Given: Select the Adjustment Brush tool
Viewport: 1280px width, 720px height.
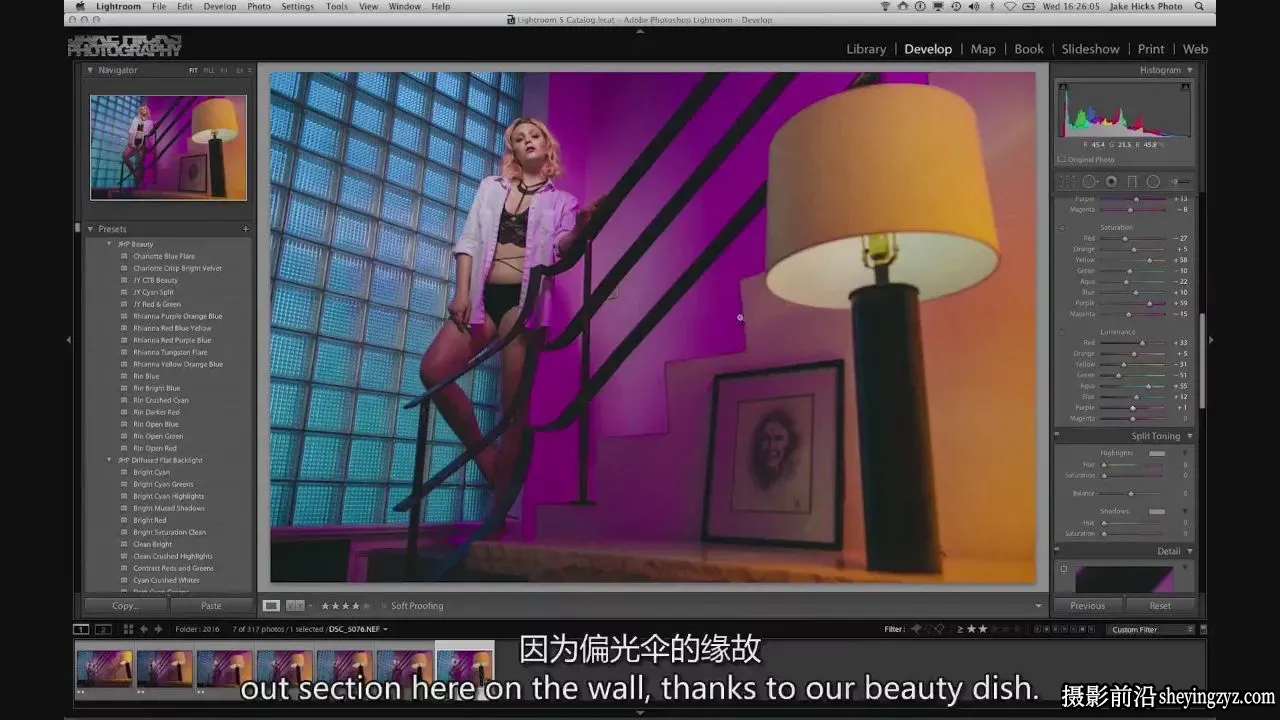Looking at the screenshot, I should pos(1180,182).
